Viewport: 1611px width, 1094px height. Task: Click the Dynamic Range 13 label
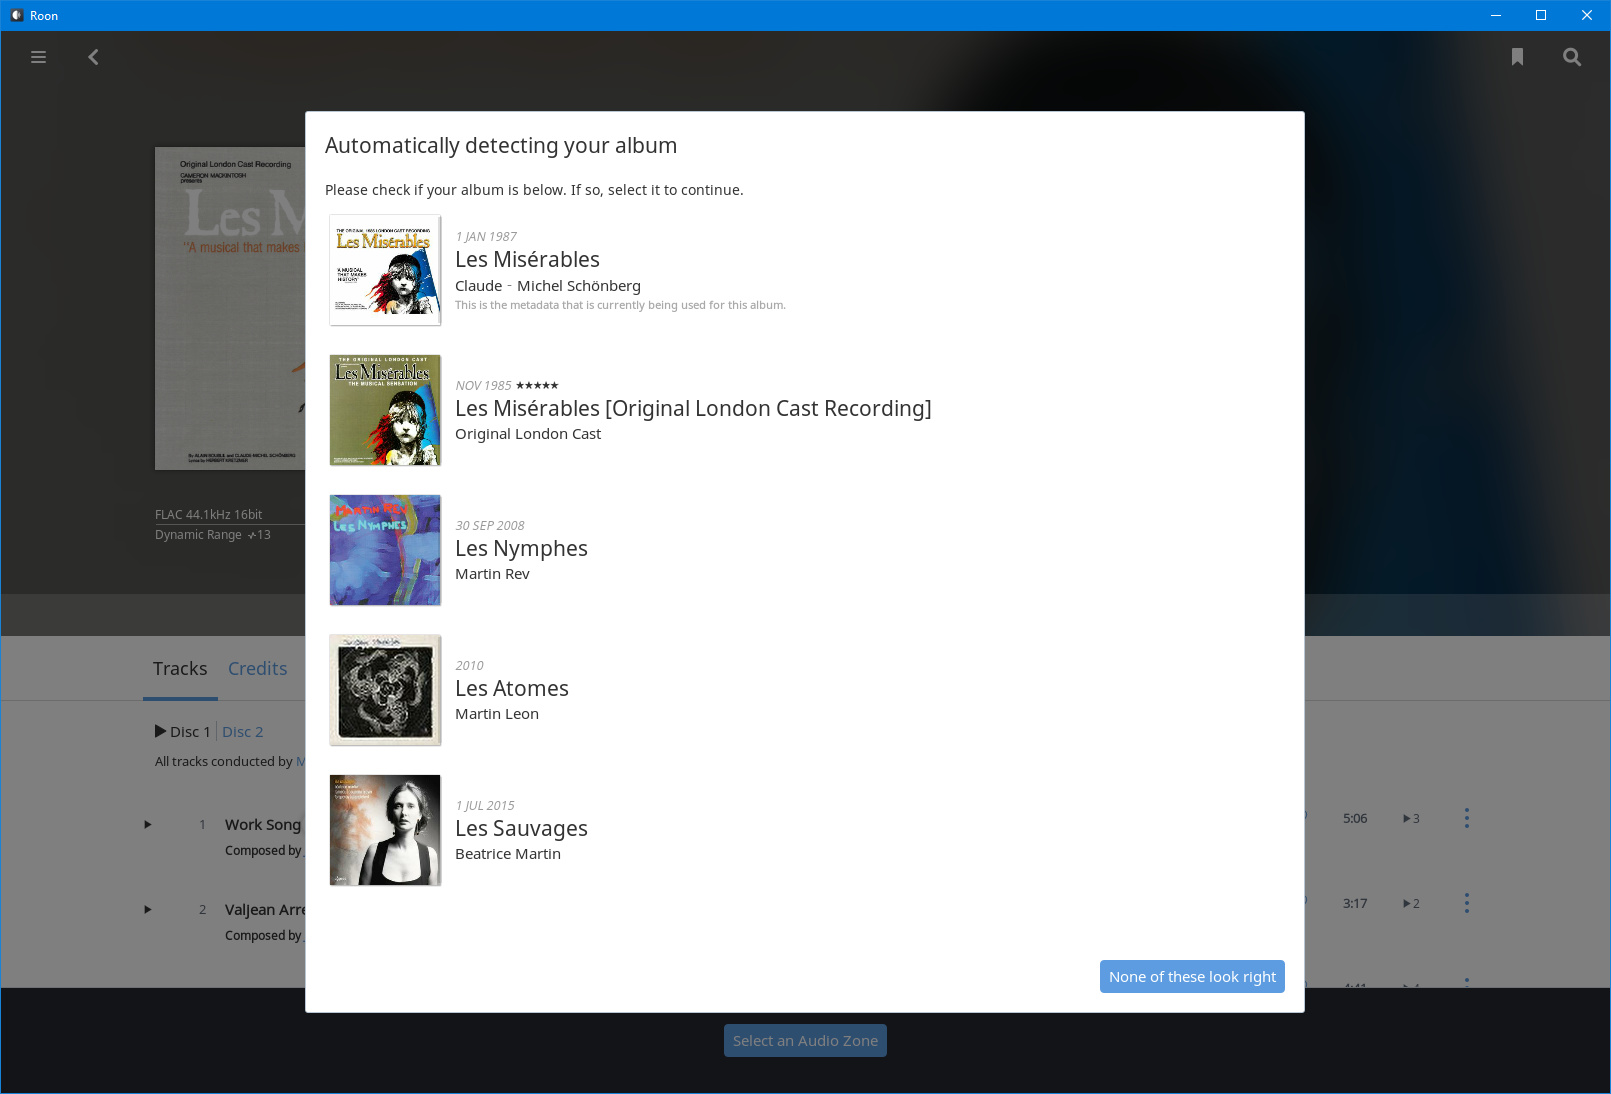point(213,535)
